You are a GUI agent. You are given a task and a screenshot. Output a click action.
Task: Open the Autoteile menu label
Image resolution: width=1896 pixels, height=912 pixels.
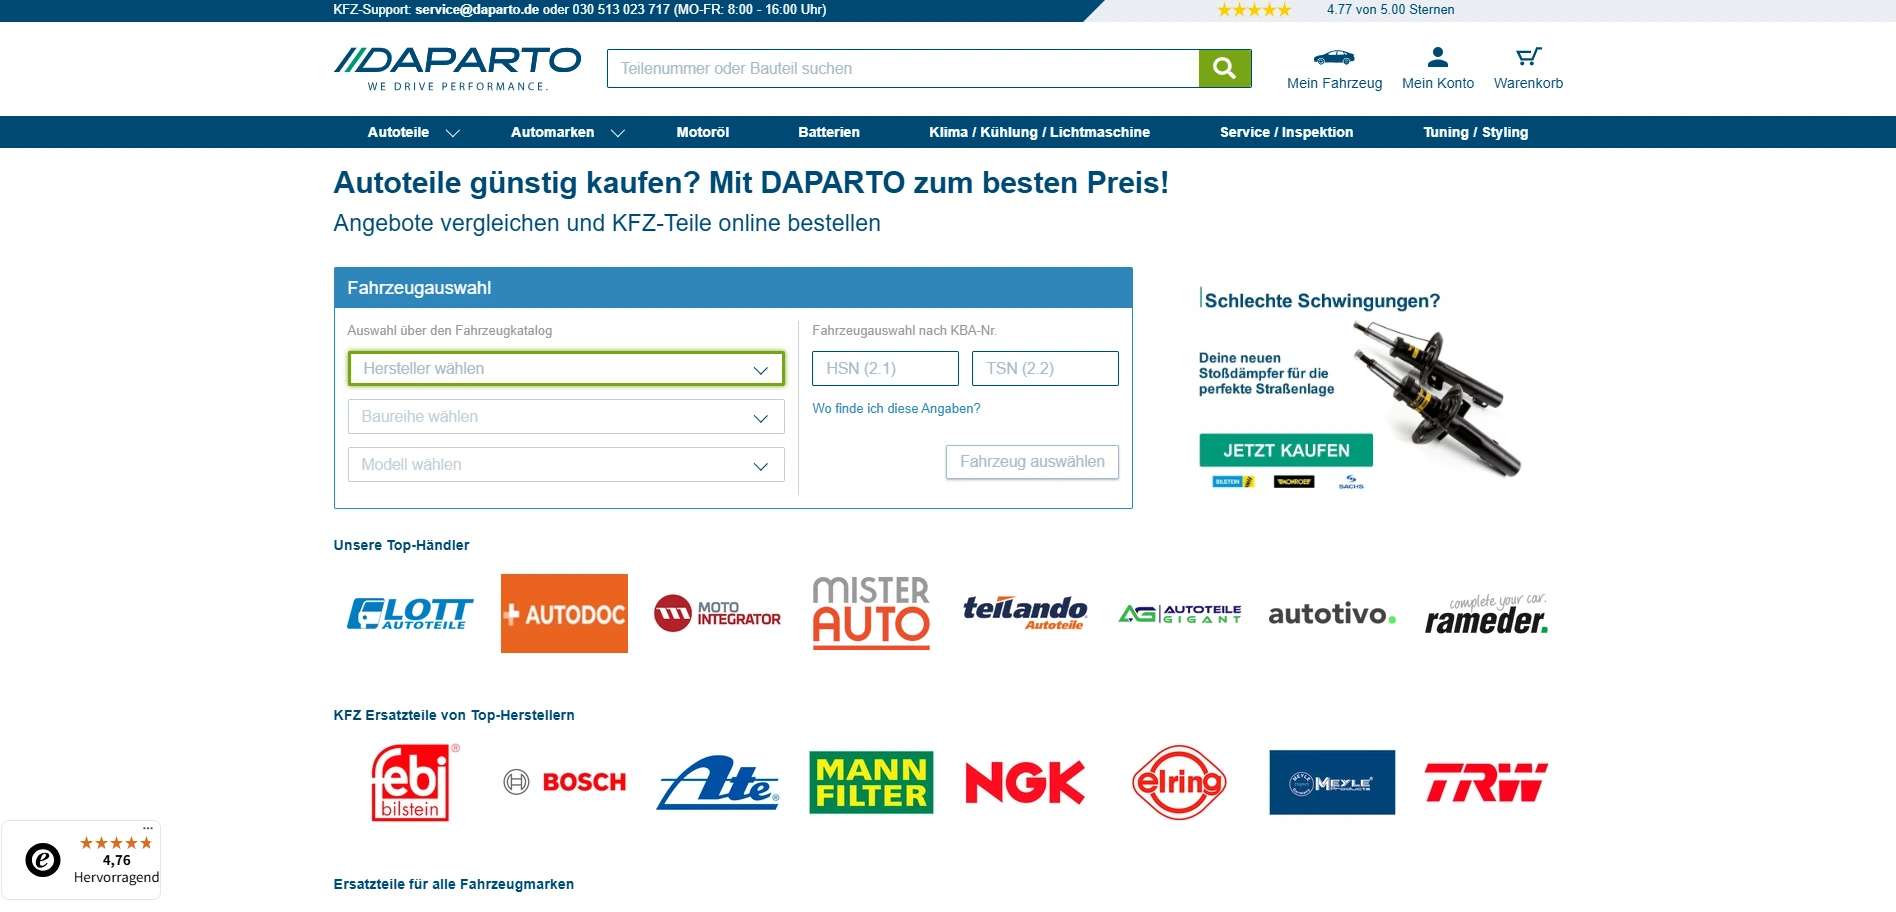[x=398, y=132]
